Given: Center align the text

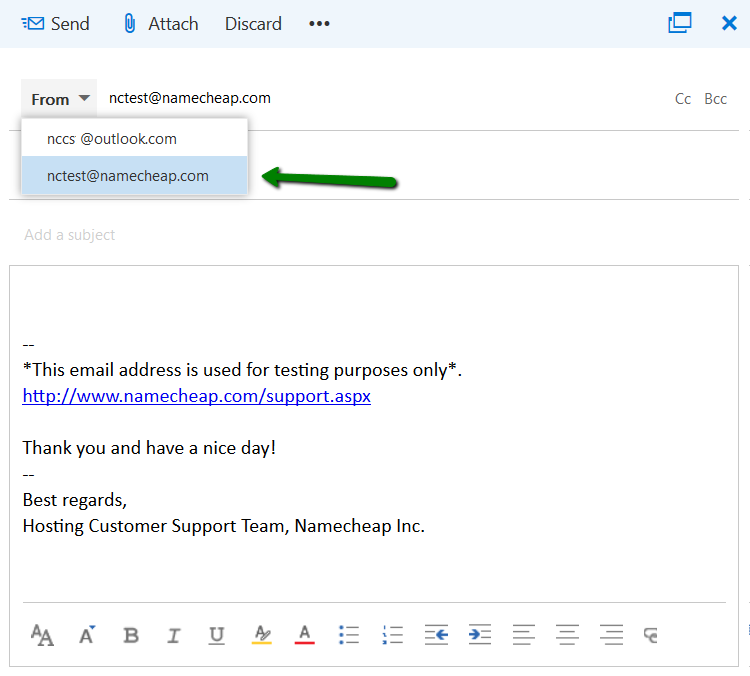Looking at the screenshot, I should 567,635.
